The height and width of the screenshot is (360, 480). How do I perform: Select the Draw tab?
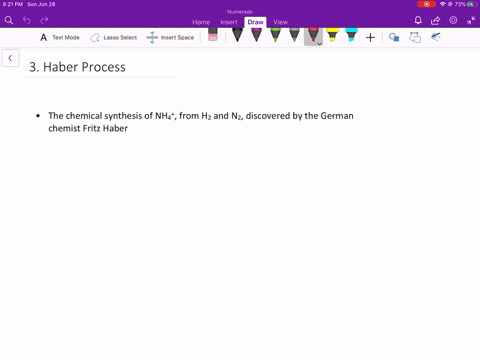255,22
